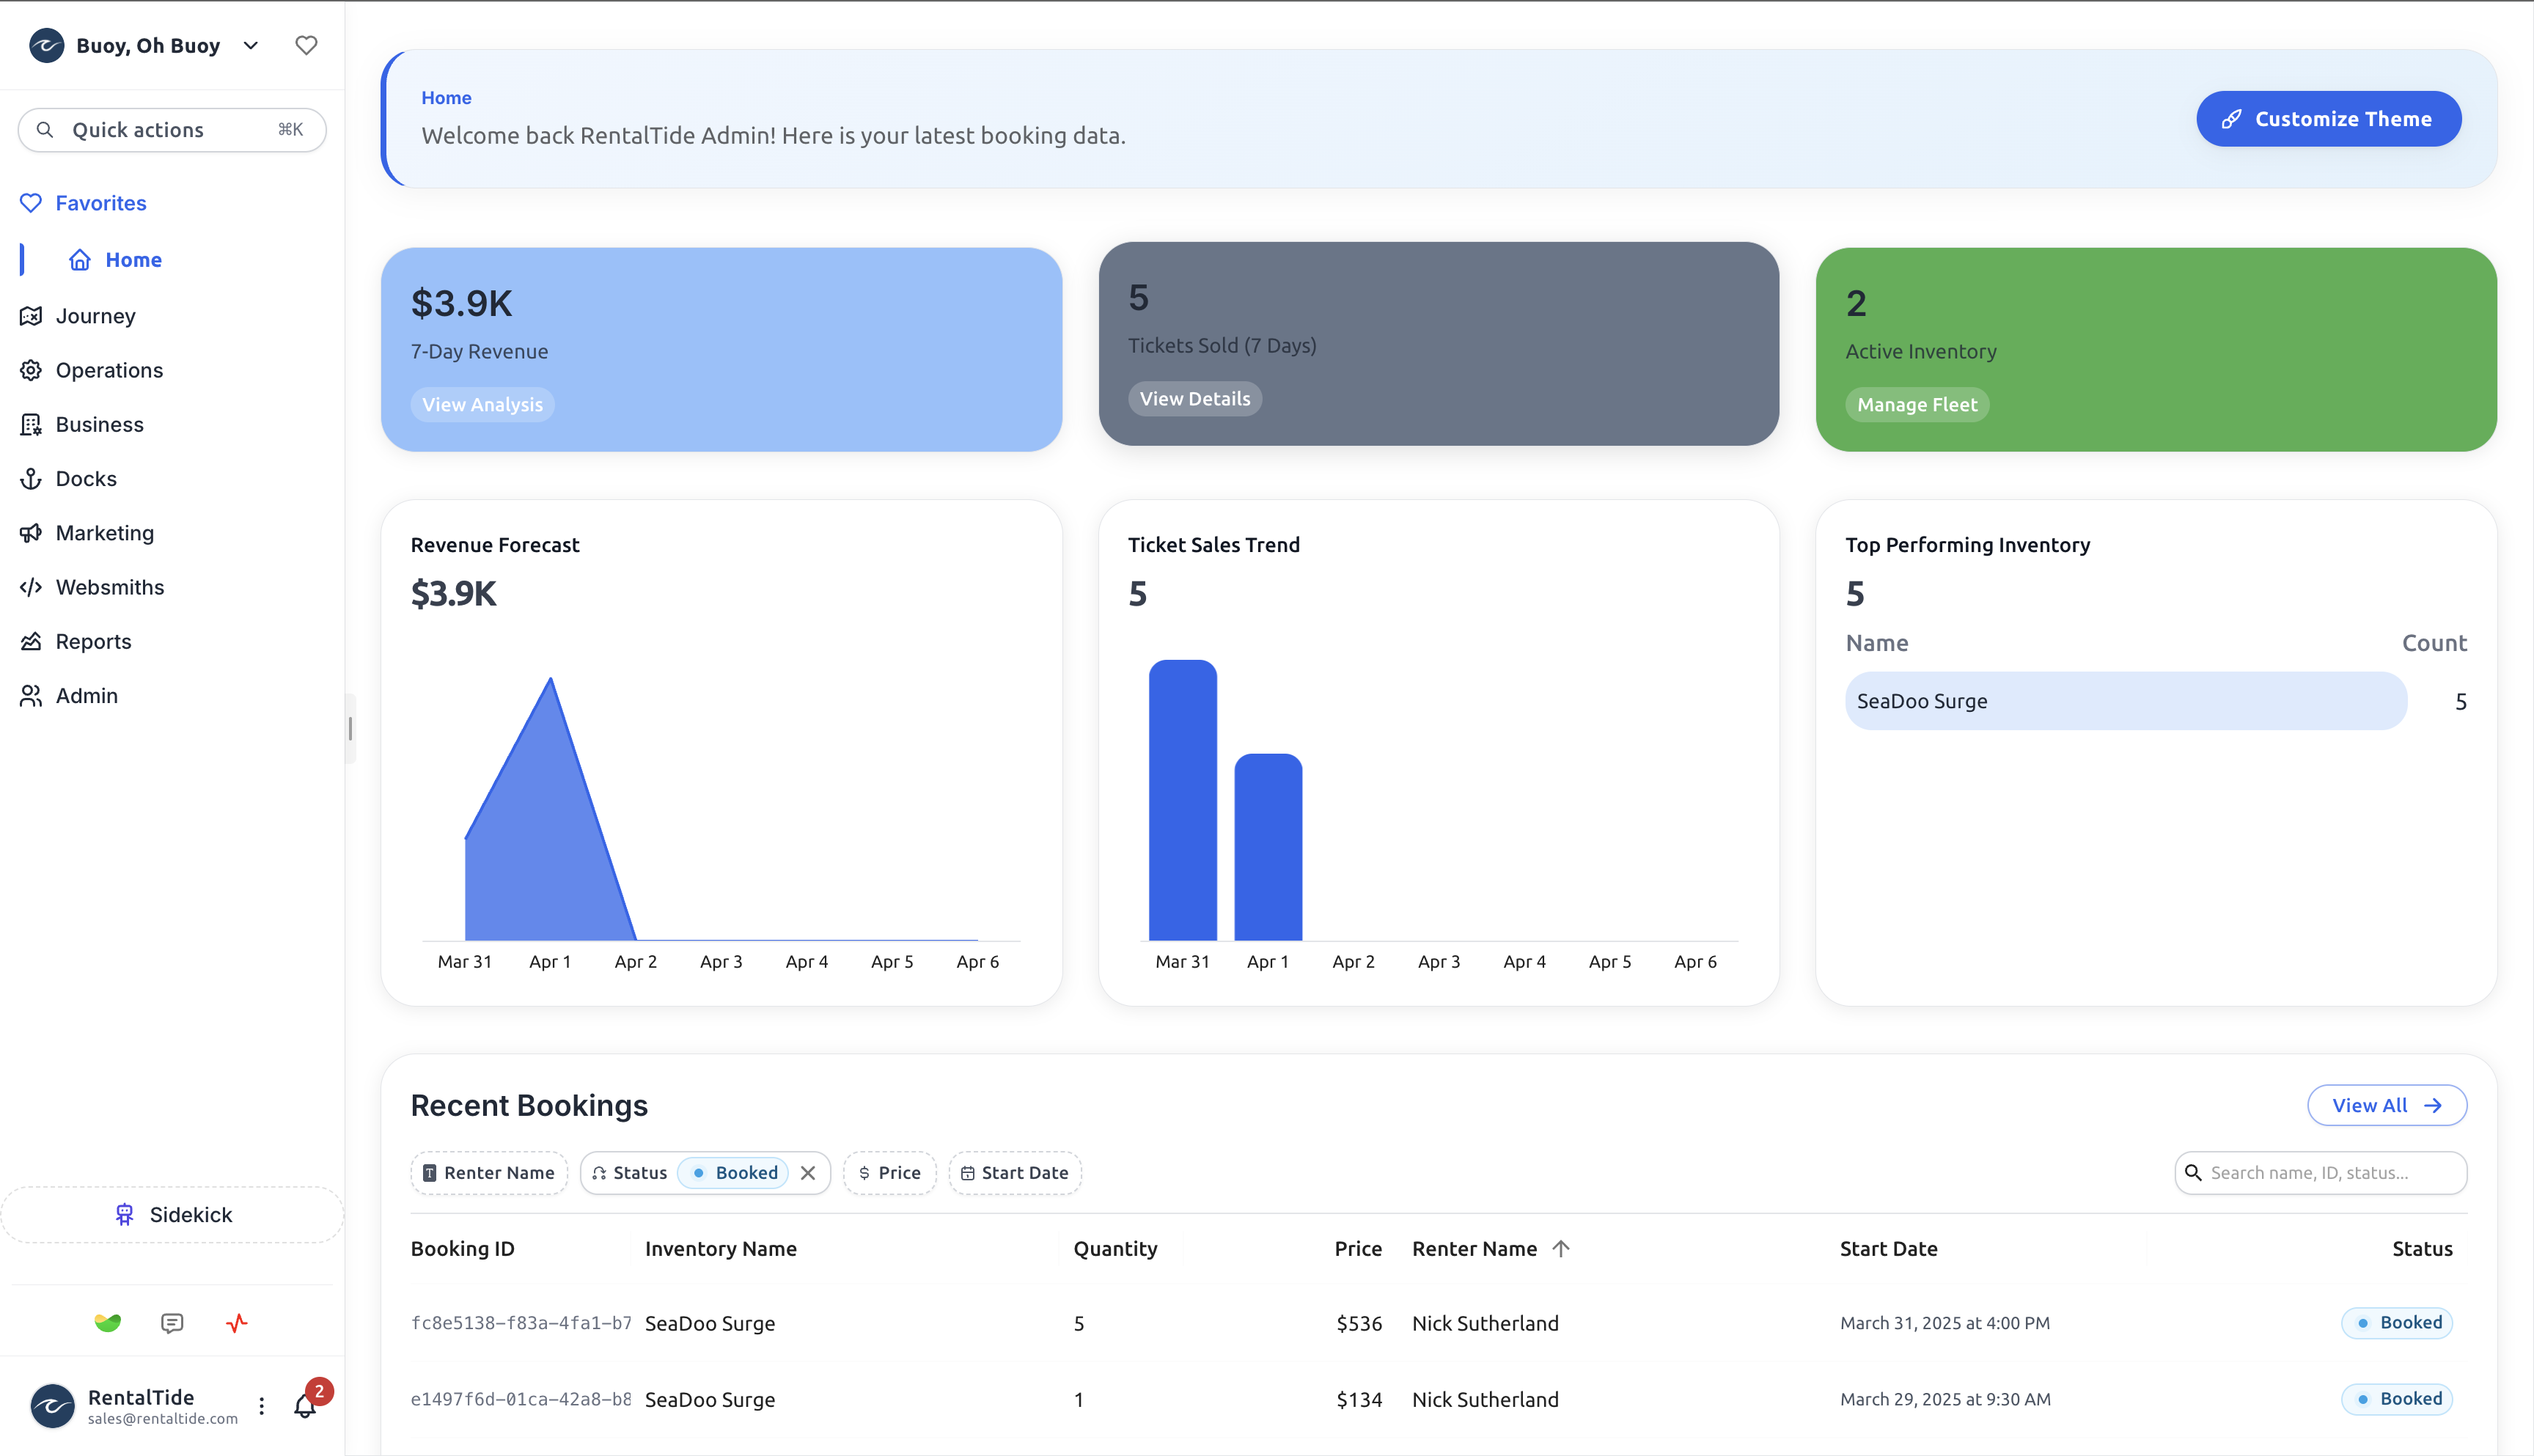Image resolution: width=2534 pixels, height=1456 pixels.
Task: Click booking ID e1497f6d-01ca-42a8-b8
Action: click(521, 1399)
